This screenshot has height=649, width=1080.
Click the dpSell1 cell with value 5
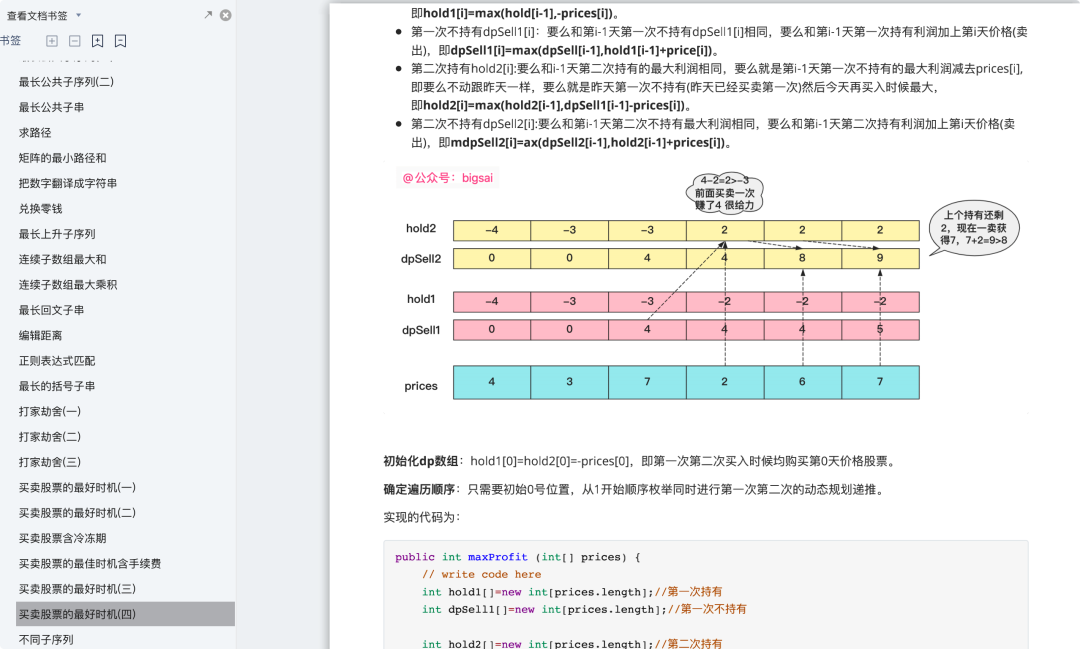[x=880, y=330]
